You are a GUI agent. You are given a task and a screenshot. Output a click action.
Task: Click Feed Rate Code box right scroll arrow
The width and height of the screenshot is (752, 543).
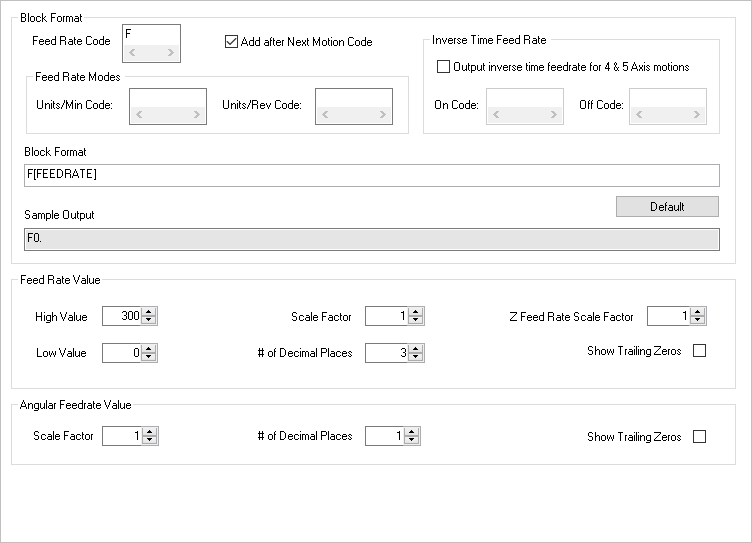[171, 53]
